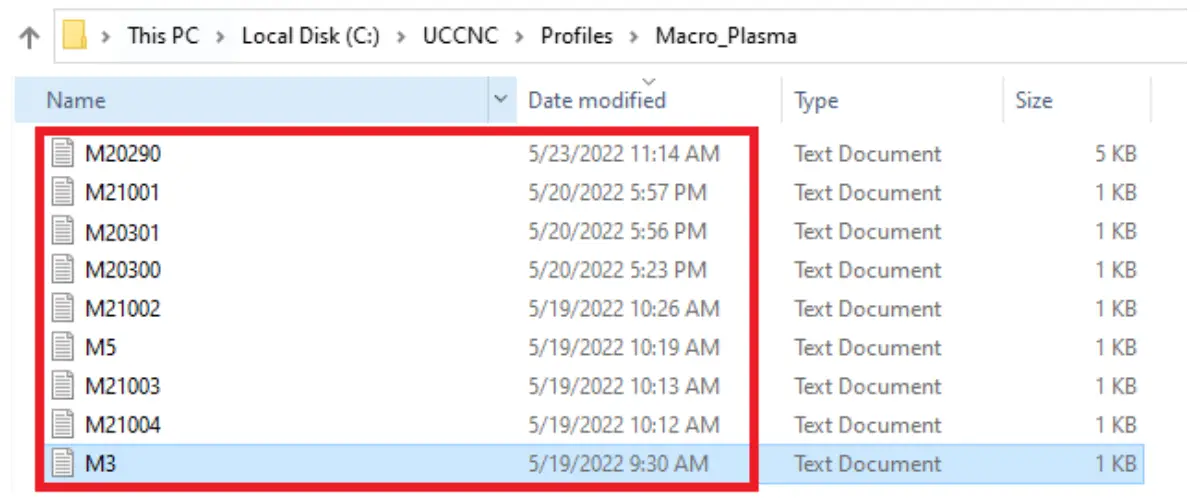This screenshot has width=1204, height=498.
Task: Click the M3 text file icon
Action: coord(64,464)
